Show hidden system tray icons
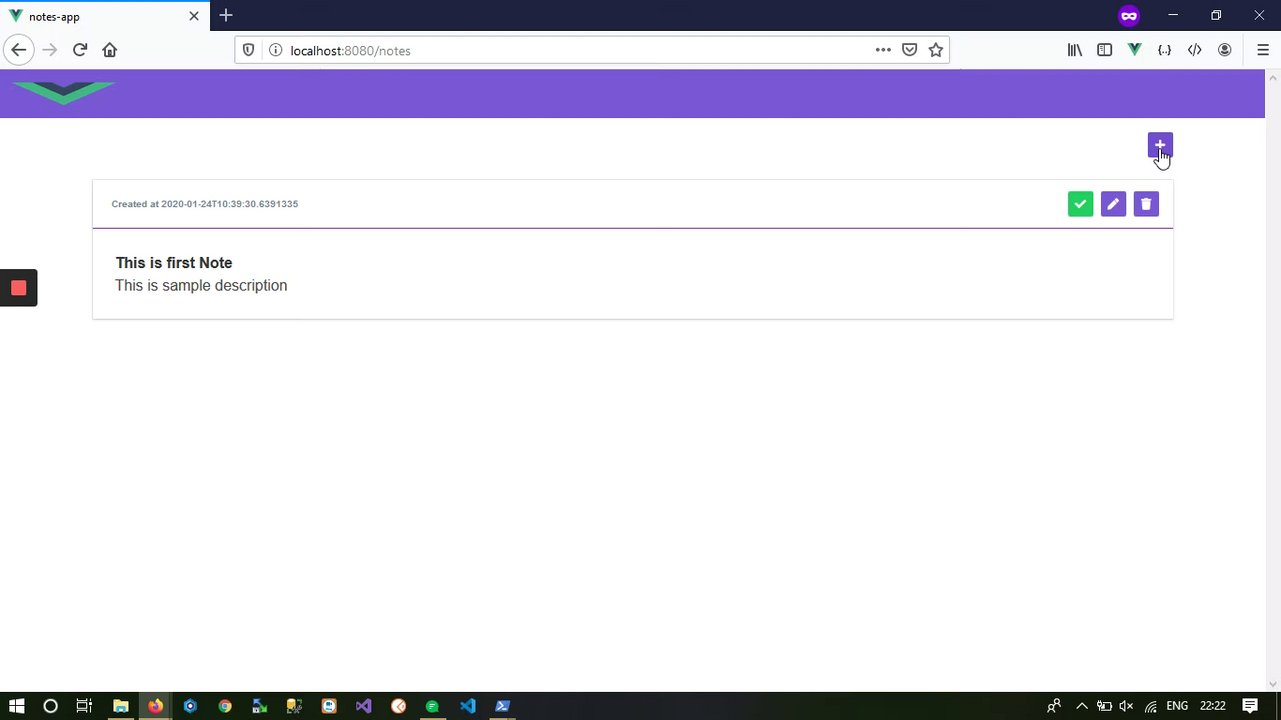 click(1081, 706)
